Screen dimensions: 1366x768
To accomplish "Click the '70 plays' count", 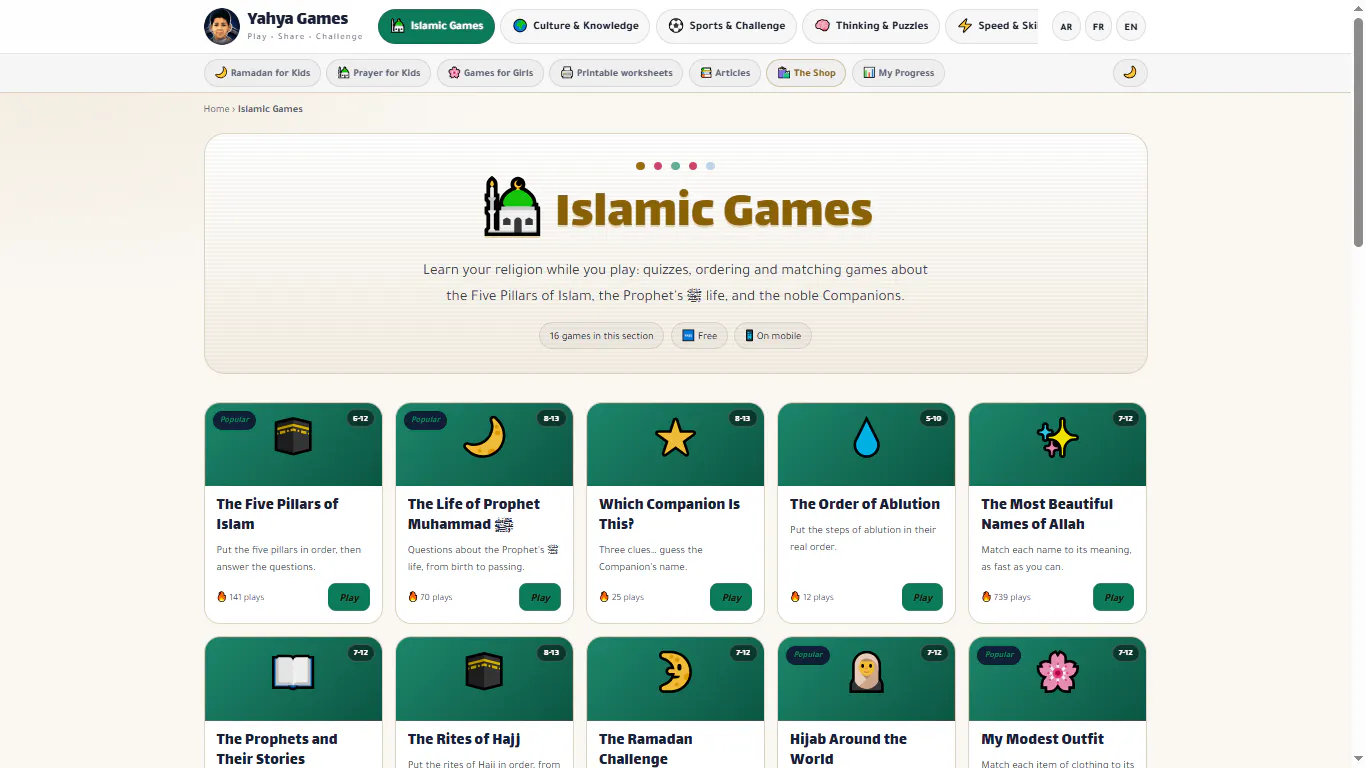I will point(430,597).
